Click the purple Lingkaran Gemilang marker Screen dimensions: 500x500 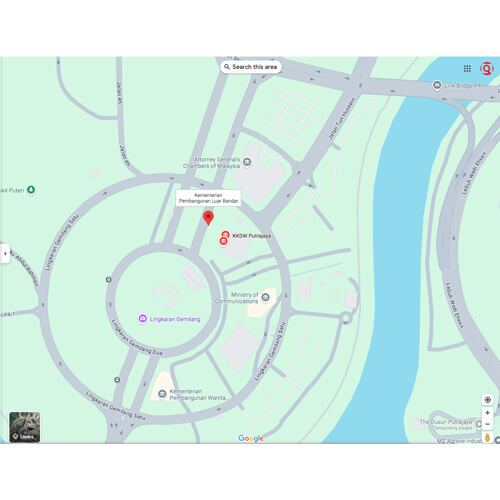point(143,318)
